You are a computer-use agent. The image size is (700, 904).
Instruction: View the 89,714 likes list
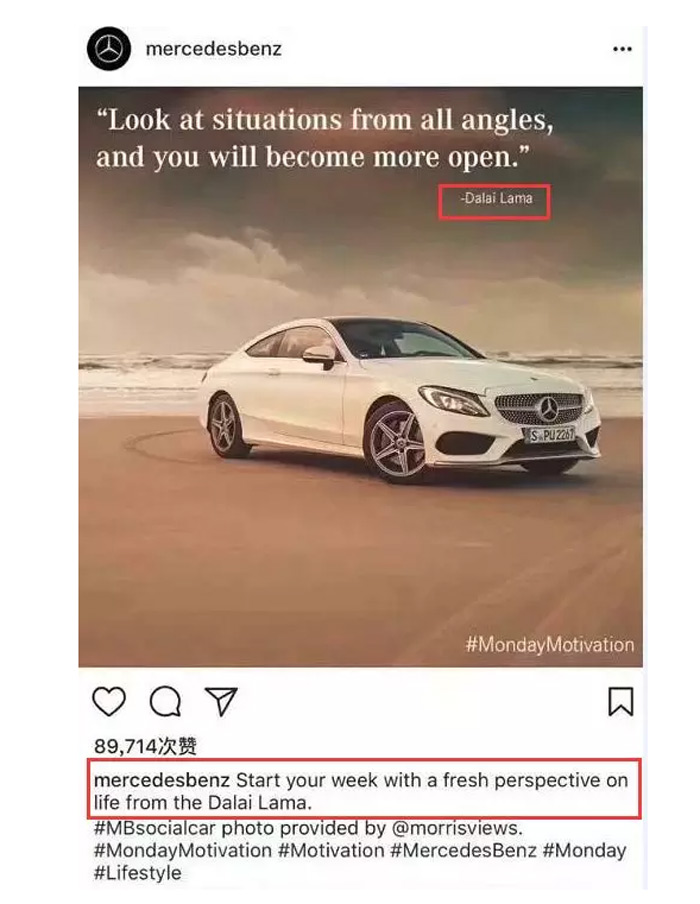coord(145,746)
